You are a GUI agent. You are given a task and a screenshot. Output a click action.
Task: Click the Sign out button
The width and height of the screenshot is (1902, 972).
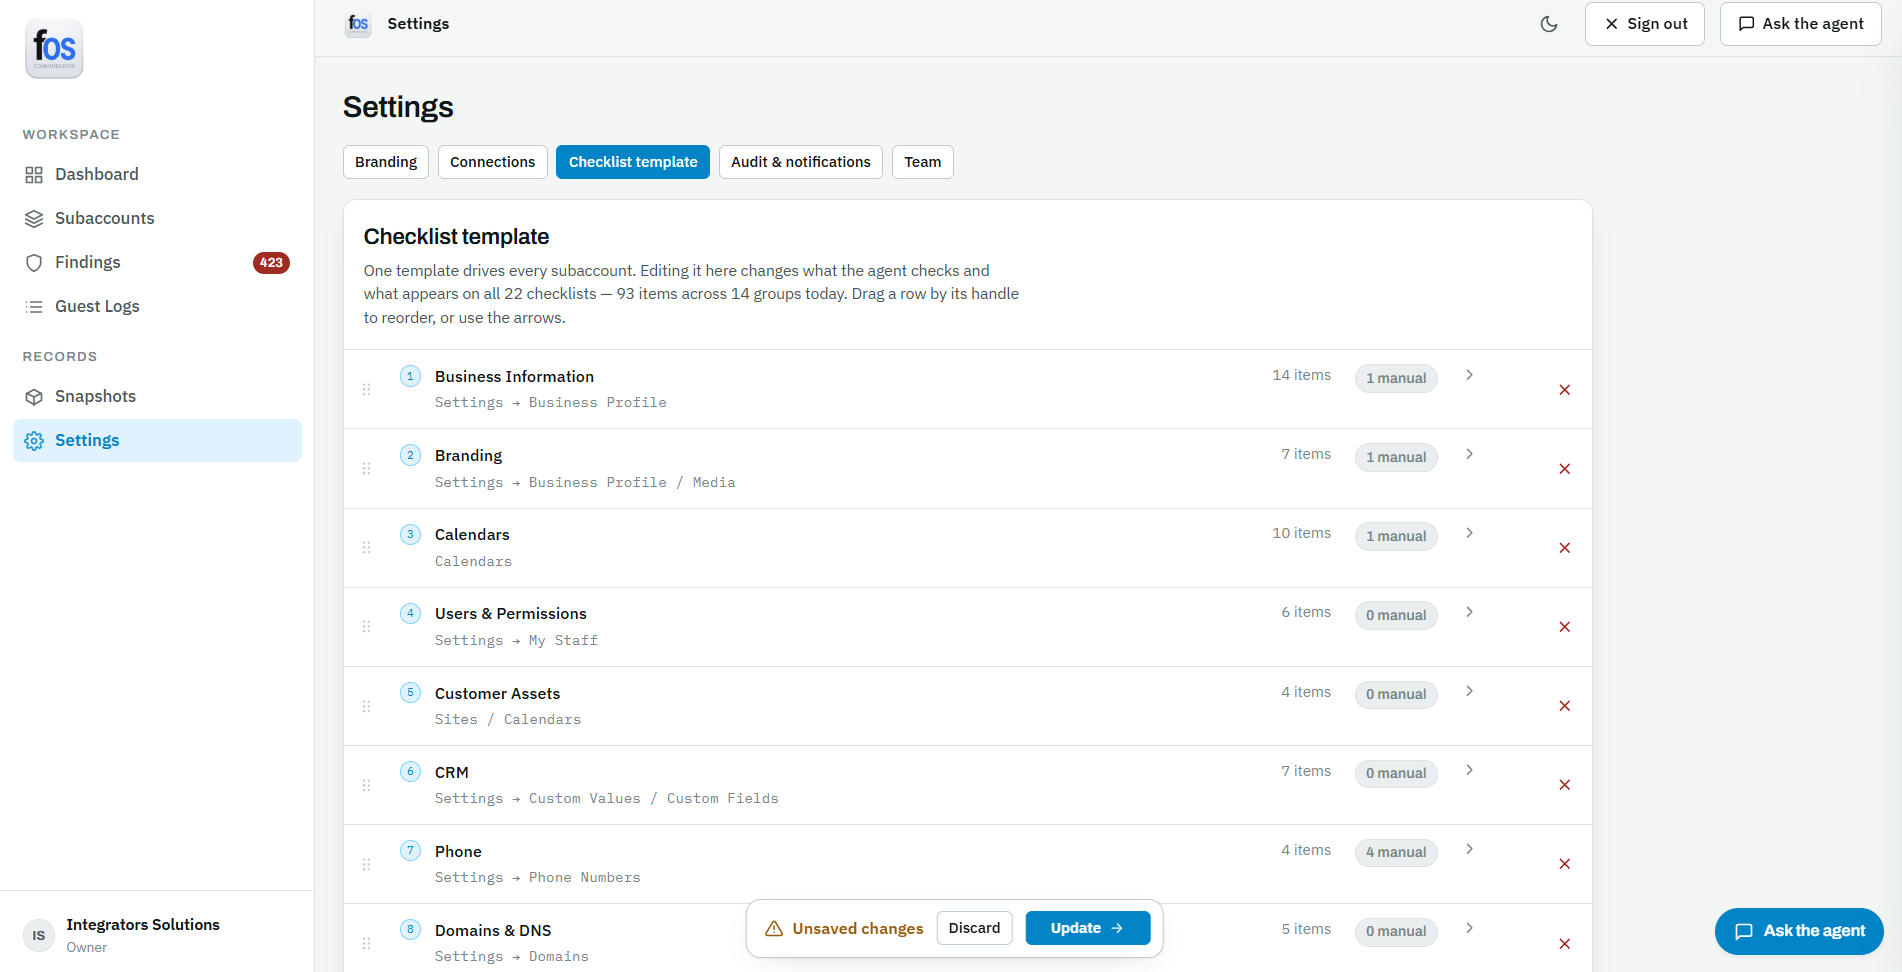point(1644,24)
